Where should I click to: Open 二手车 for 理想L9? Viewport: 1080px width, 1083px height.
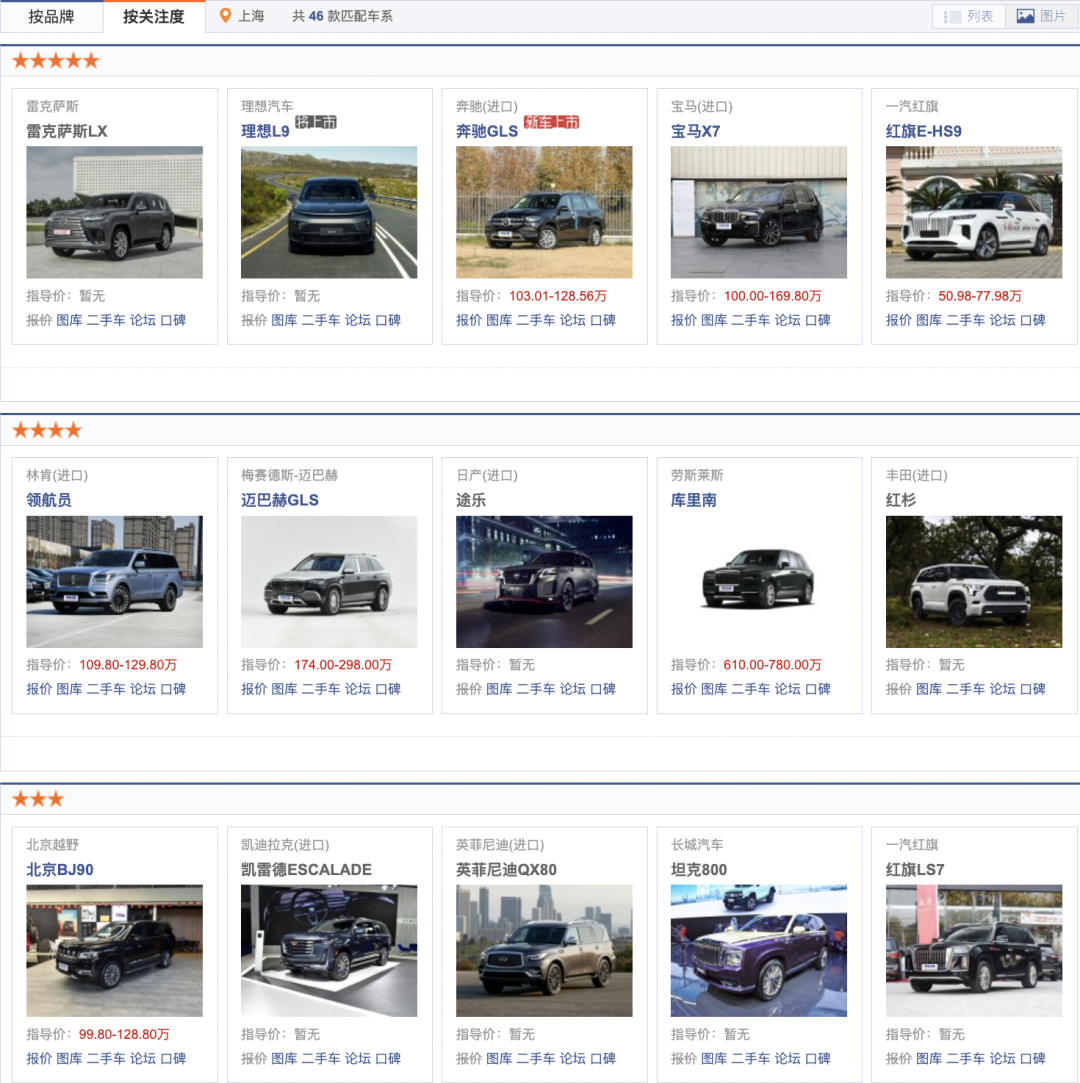click(x=320, y=320)
